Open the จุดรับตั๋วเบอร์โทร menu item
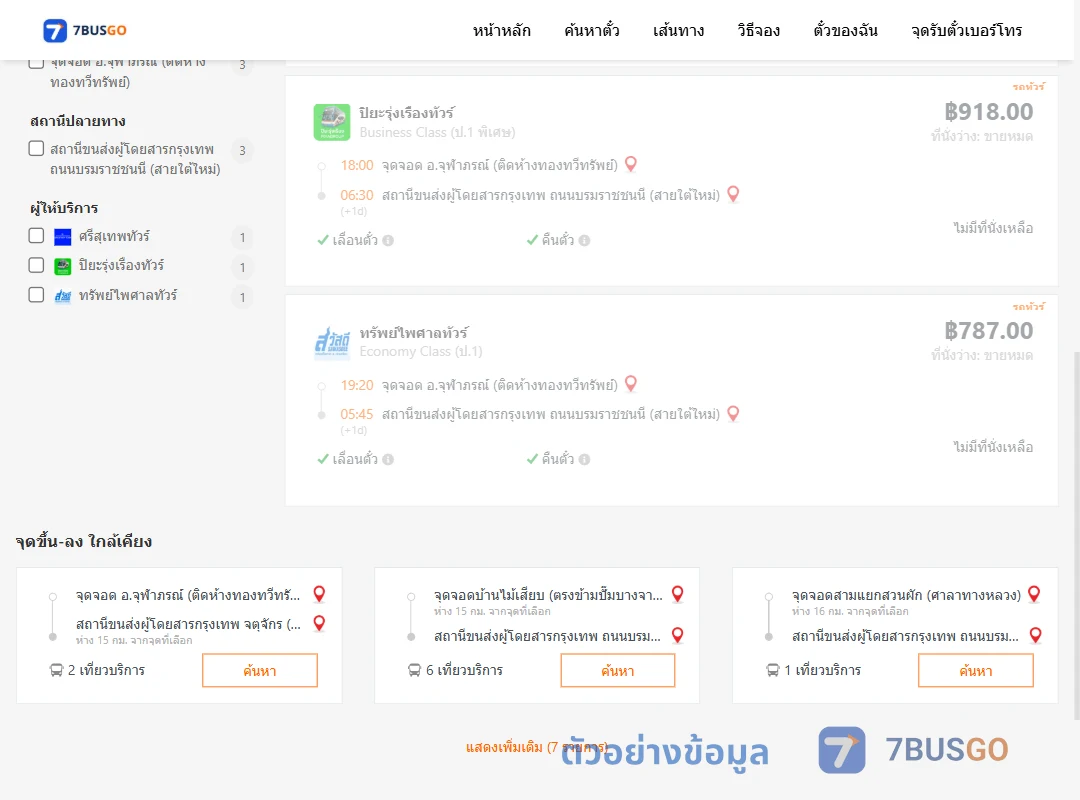 point(966,30)
